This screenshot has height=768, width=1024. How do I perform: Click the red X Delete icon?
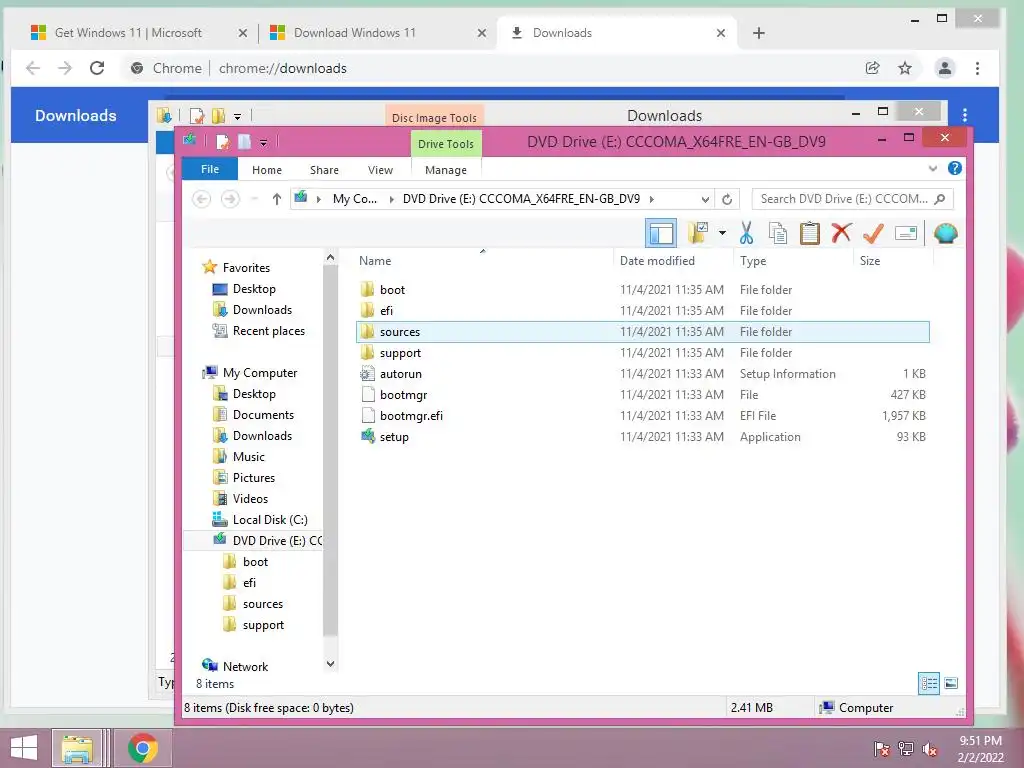coord(841,232)
